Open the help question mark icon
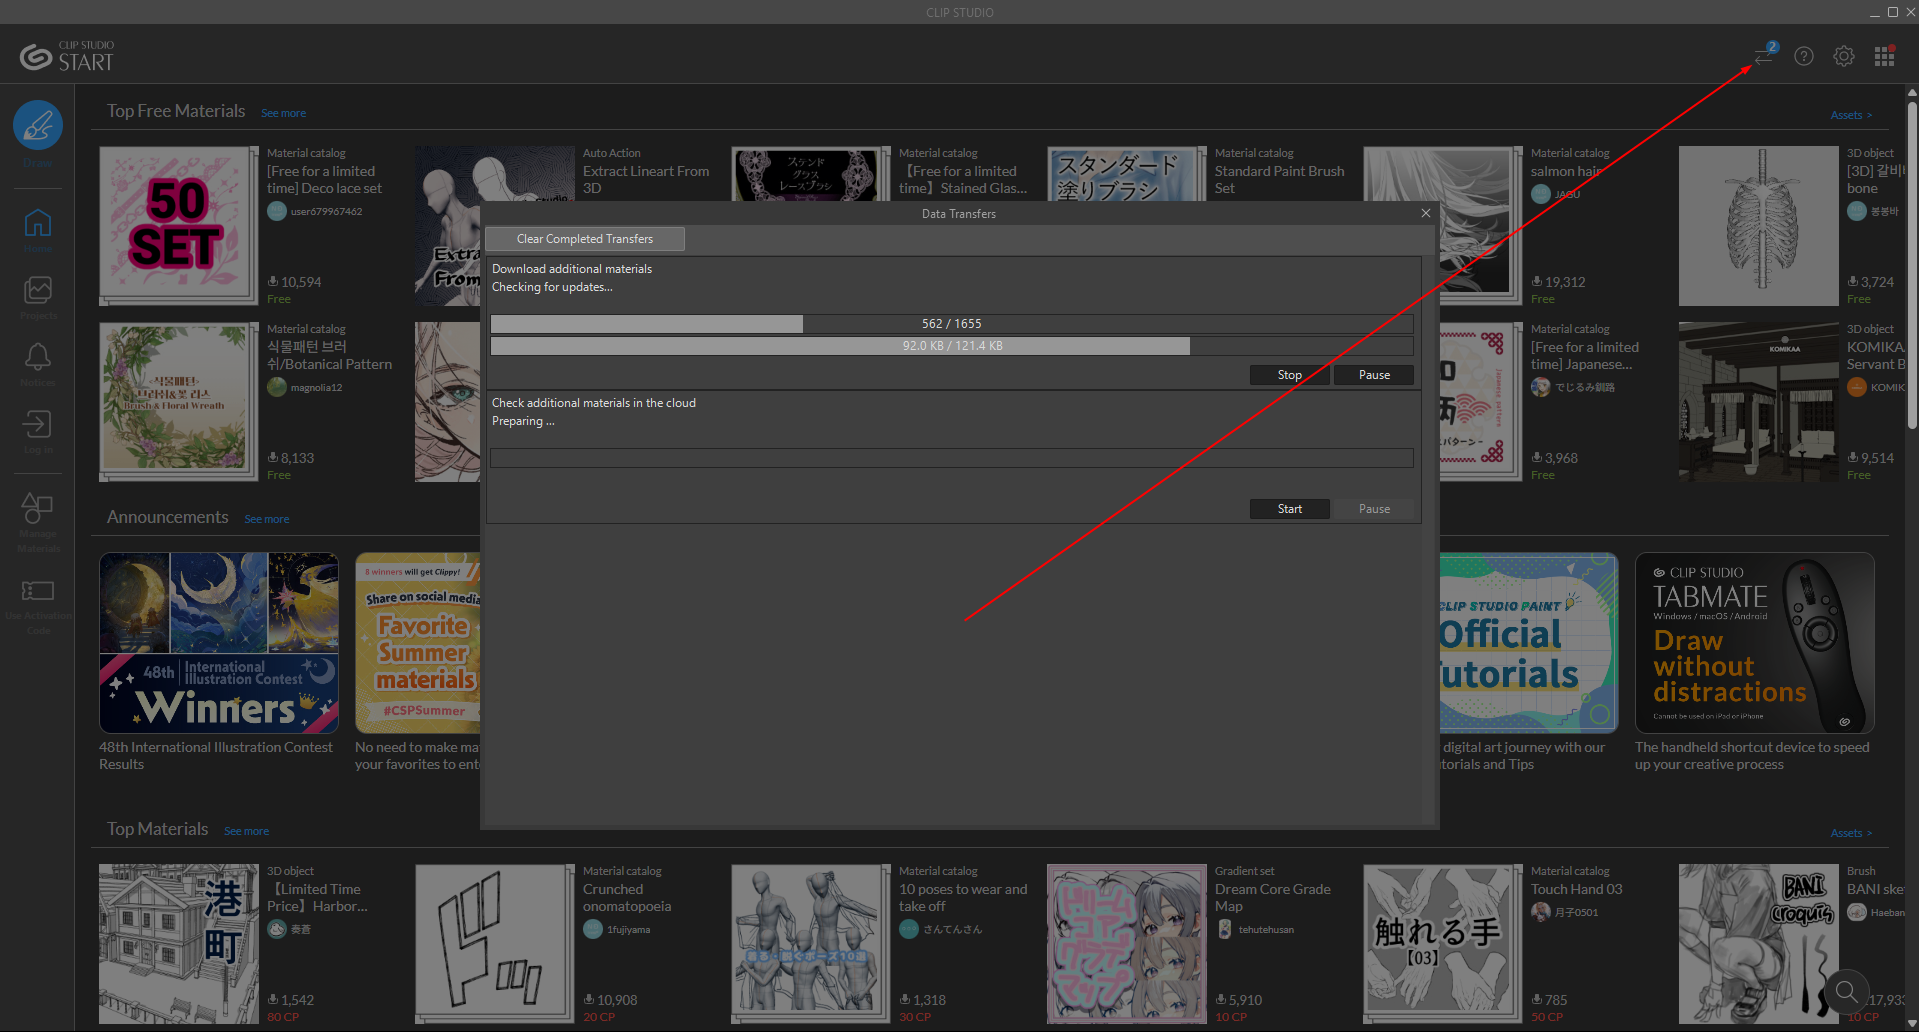1919x1032 pixels. coord(1804,56)
